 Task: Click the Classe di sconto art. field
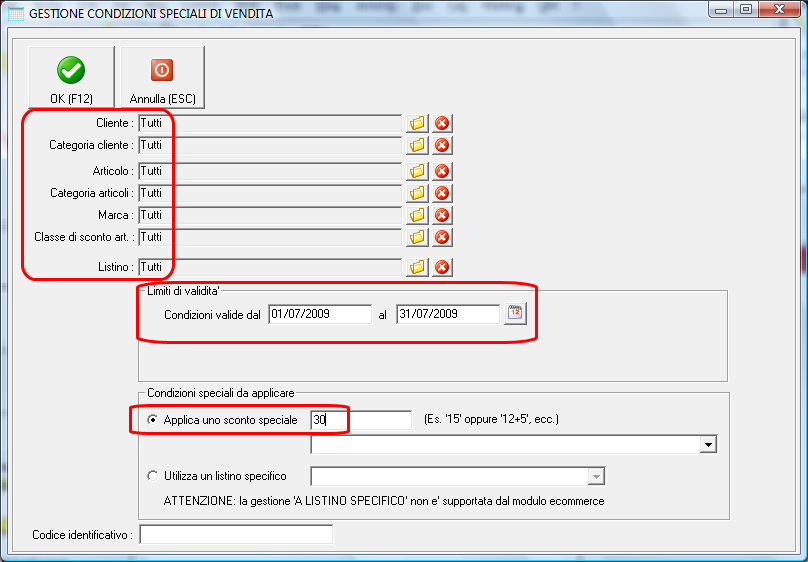[270, 238]
